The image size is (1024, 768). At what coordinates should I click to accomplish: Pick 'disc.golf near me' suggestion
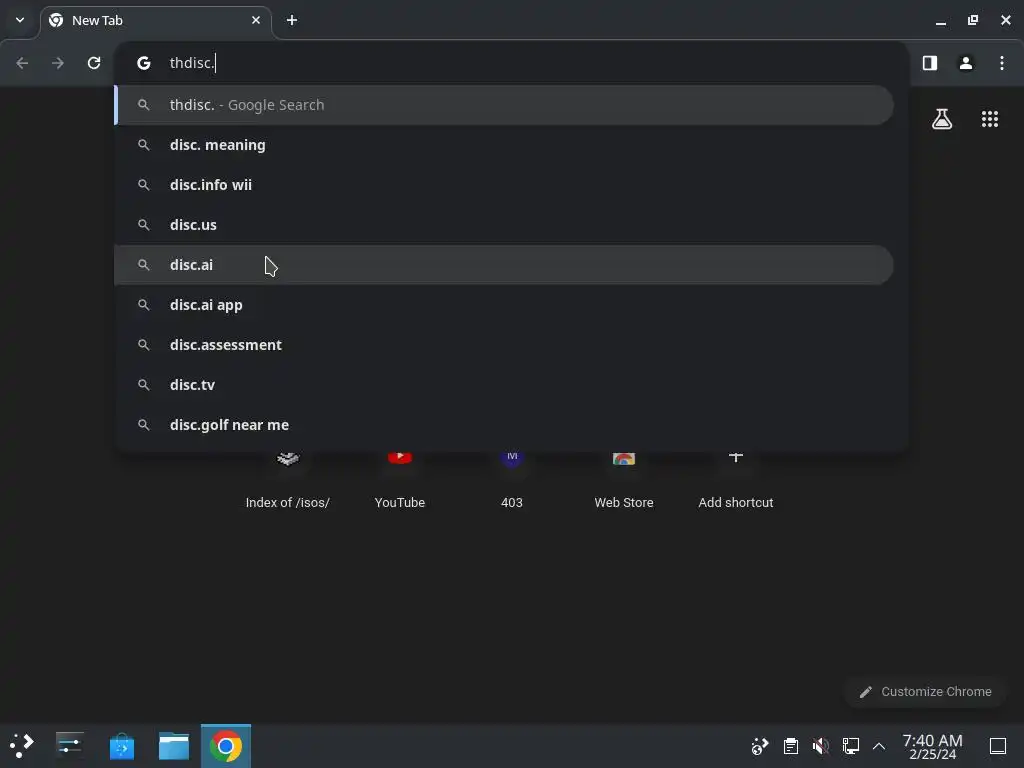504,424
